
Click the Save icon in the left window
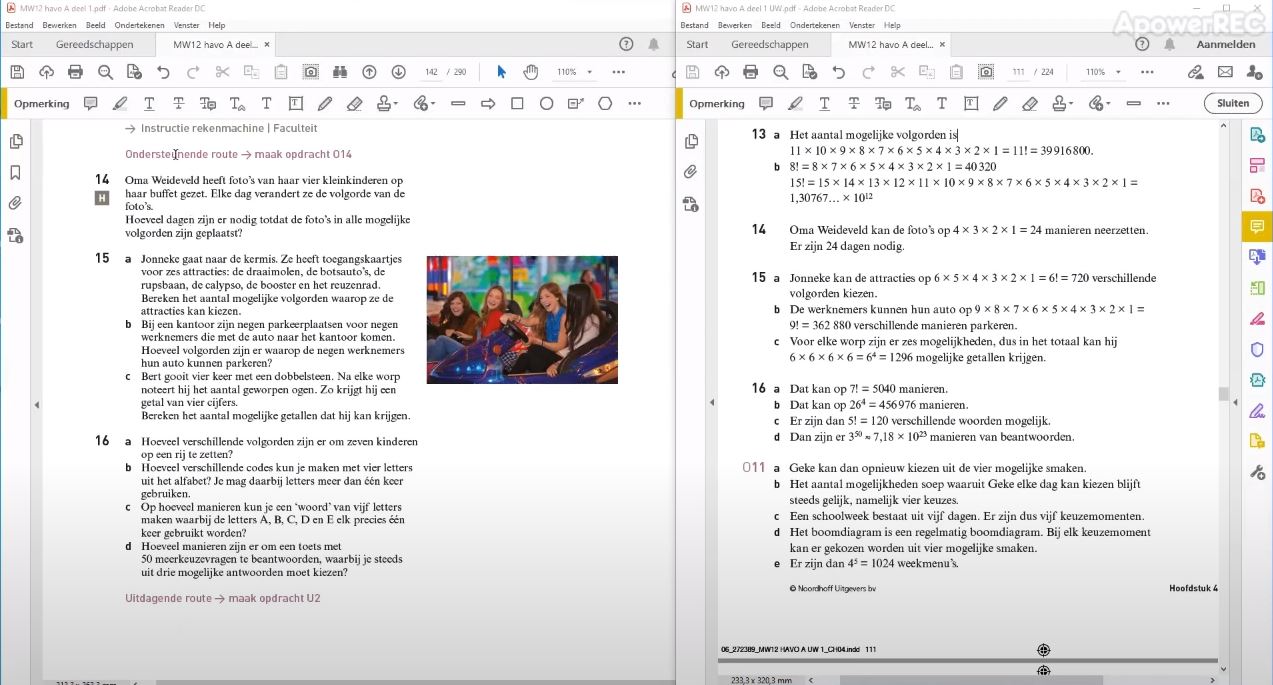[17, 72]
